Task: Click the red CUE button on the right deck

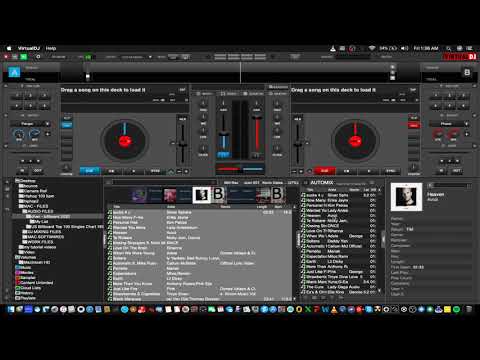Action: (x=325, y=171)
